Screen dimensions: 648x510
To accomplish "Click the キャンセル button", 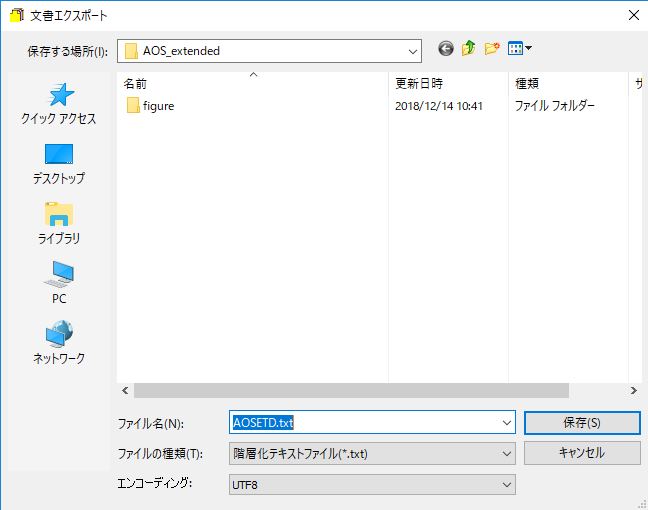I will [581, 452].
